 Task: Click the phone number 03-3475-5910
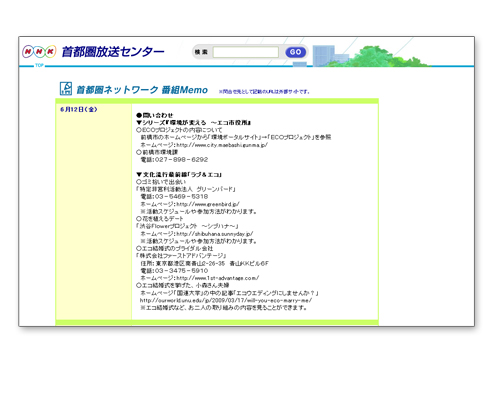(x=181, y=271)
